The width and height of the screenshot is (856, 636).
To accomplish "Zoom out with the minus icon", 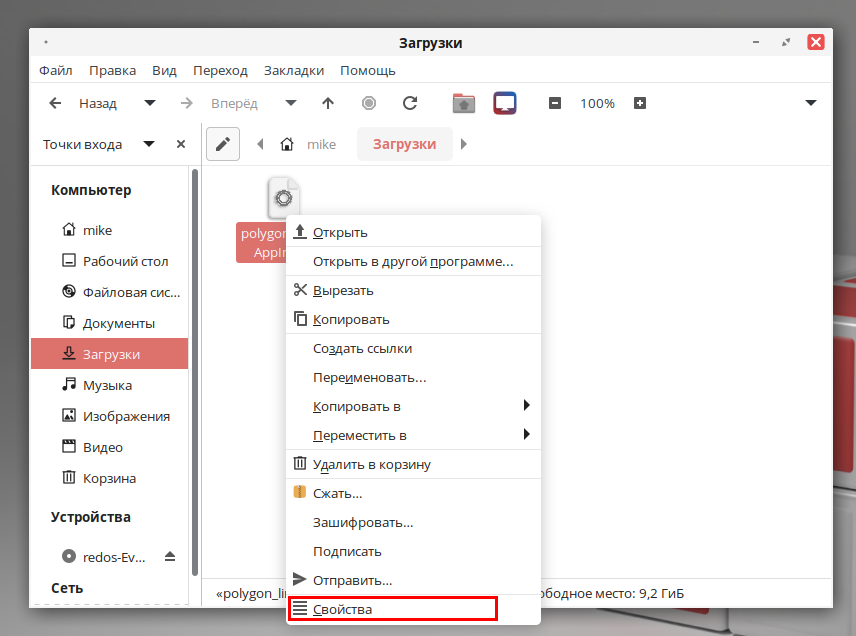I will (x=555, y=103).
